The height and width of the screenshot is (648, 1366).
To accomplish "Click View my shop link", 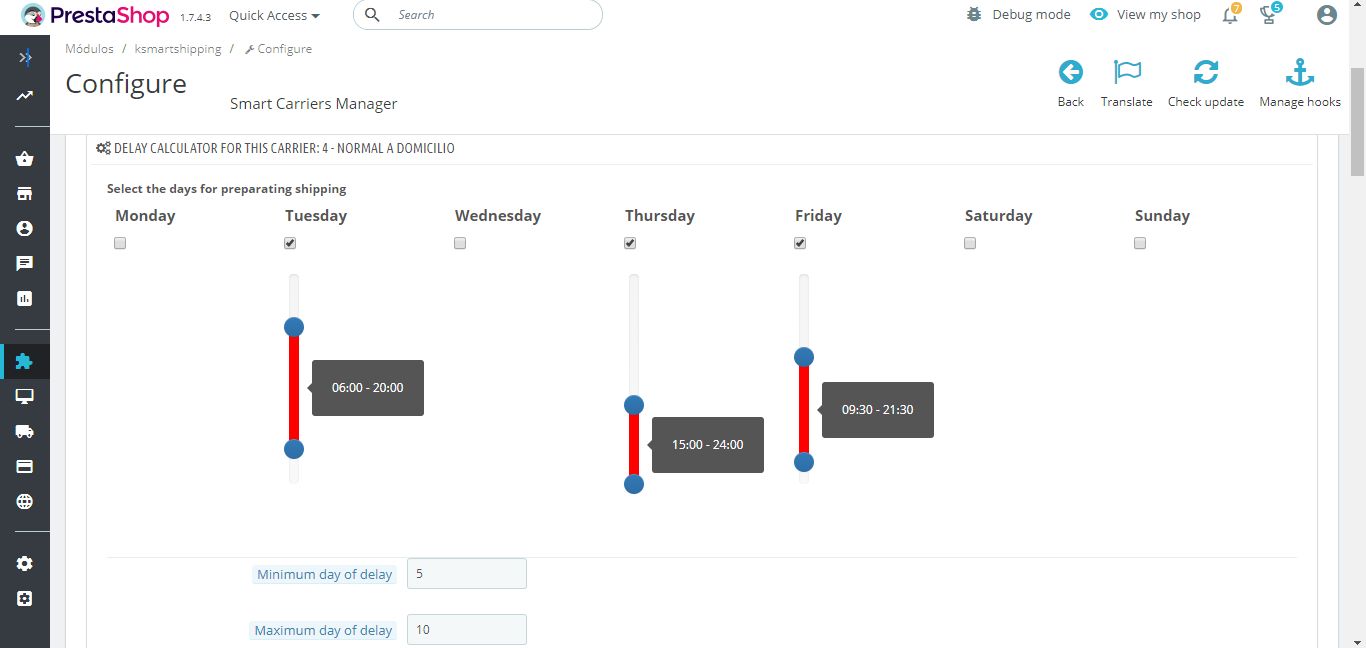I will [1146, 15].
